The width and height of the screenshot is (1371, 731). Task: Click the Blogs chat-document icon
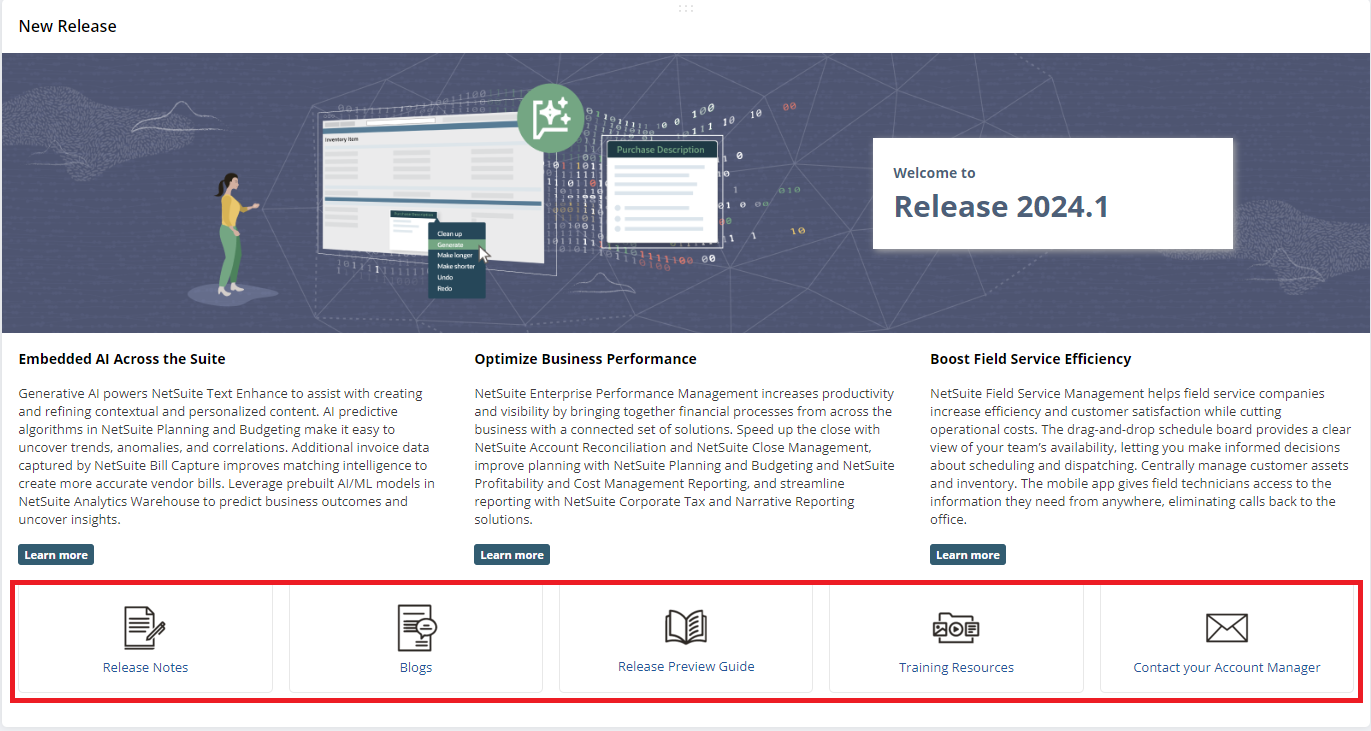click(416, 628)
